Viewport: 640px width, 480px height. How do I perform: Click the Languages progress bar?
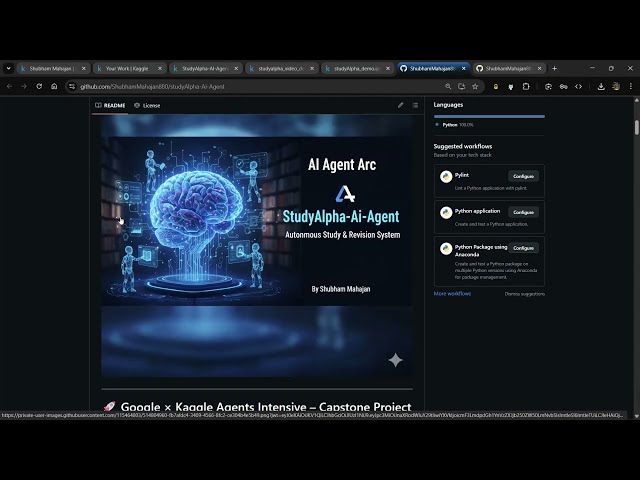(489, 117)
